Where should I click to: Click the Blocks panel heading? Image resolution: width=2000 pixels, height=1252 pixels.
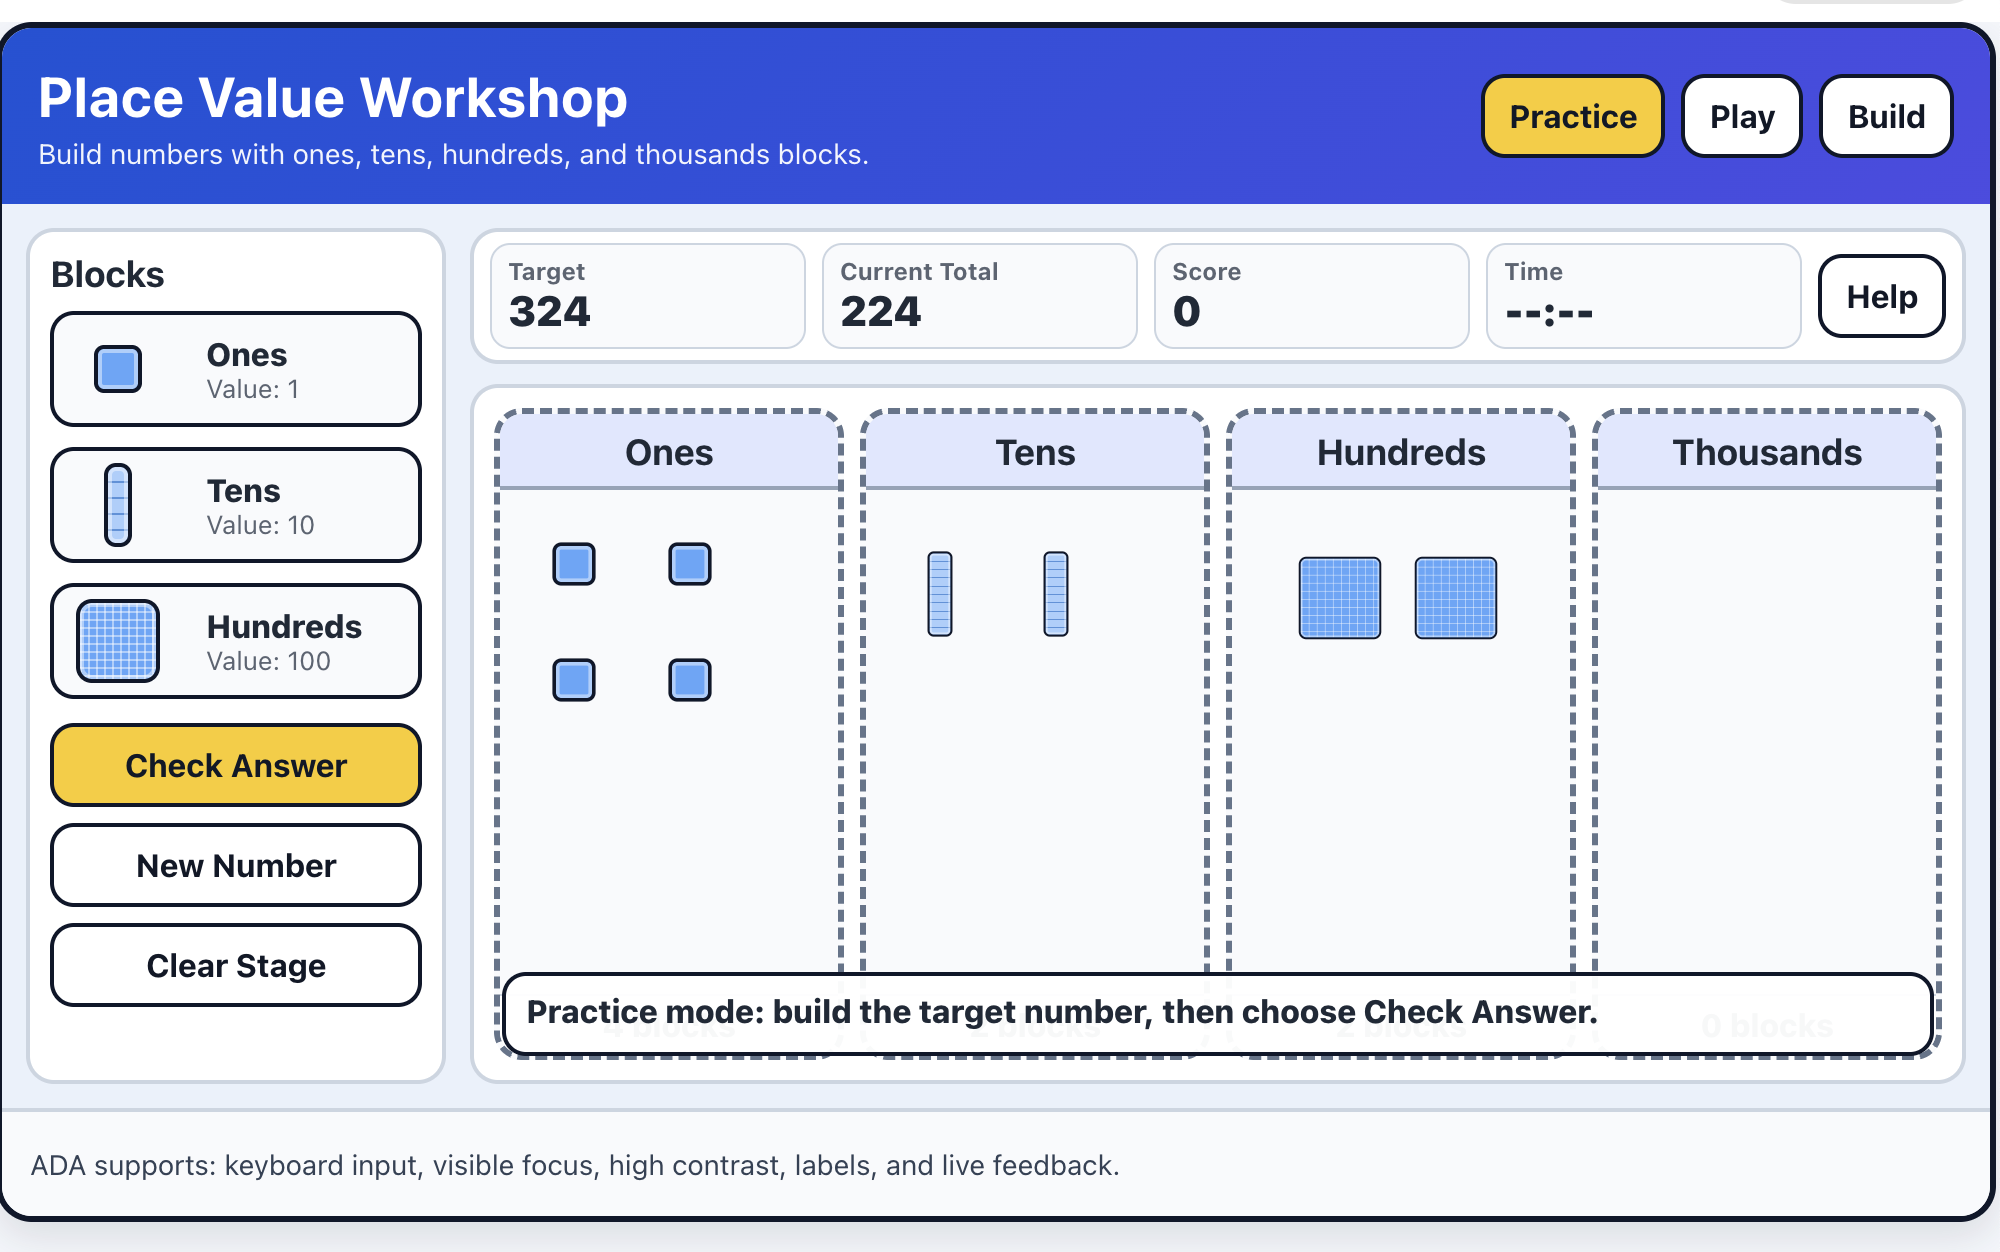pos(108,274)
